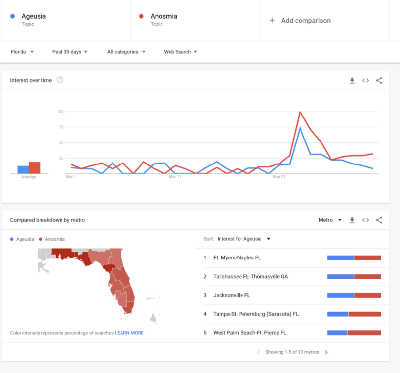
Task: Select the Anosmia search term box
Action: [195, 20]
